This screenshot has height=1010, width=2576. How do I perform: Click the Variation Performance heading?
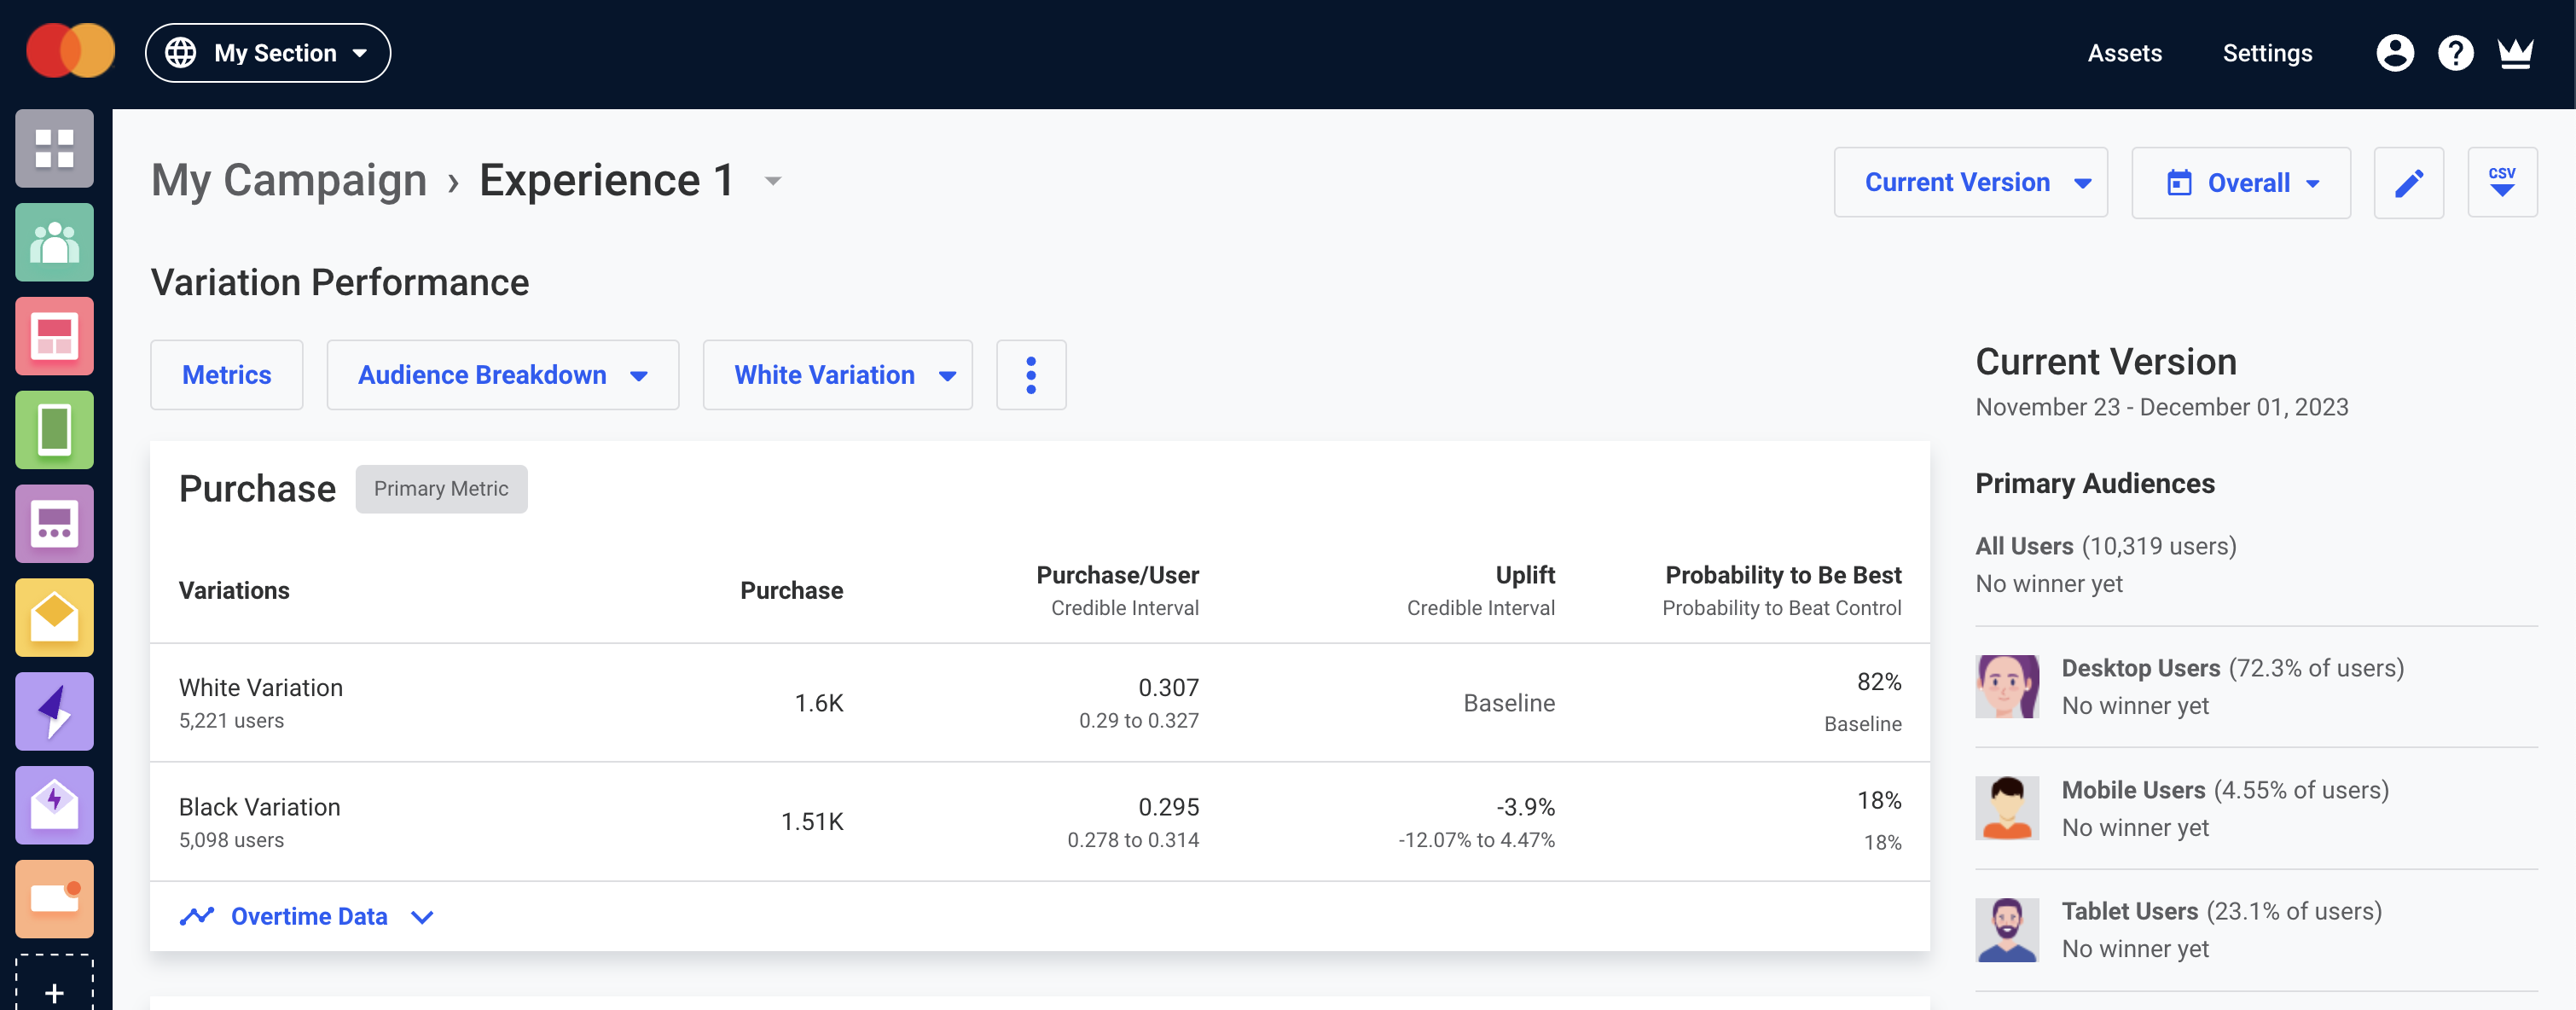tap(340, 283)
